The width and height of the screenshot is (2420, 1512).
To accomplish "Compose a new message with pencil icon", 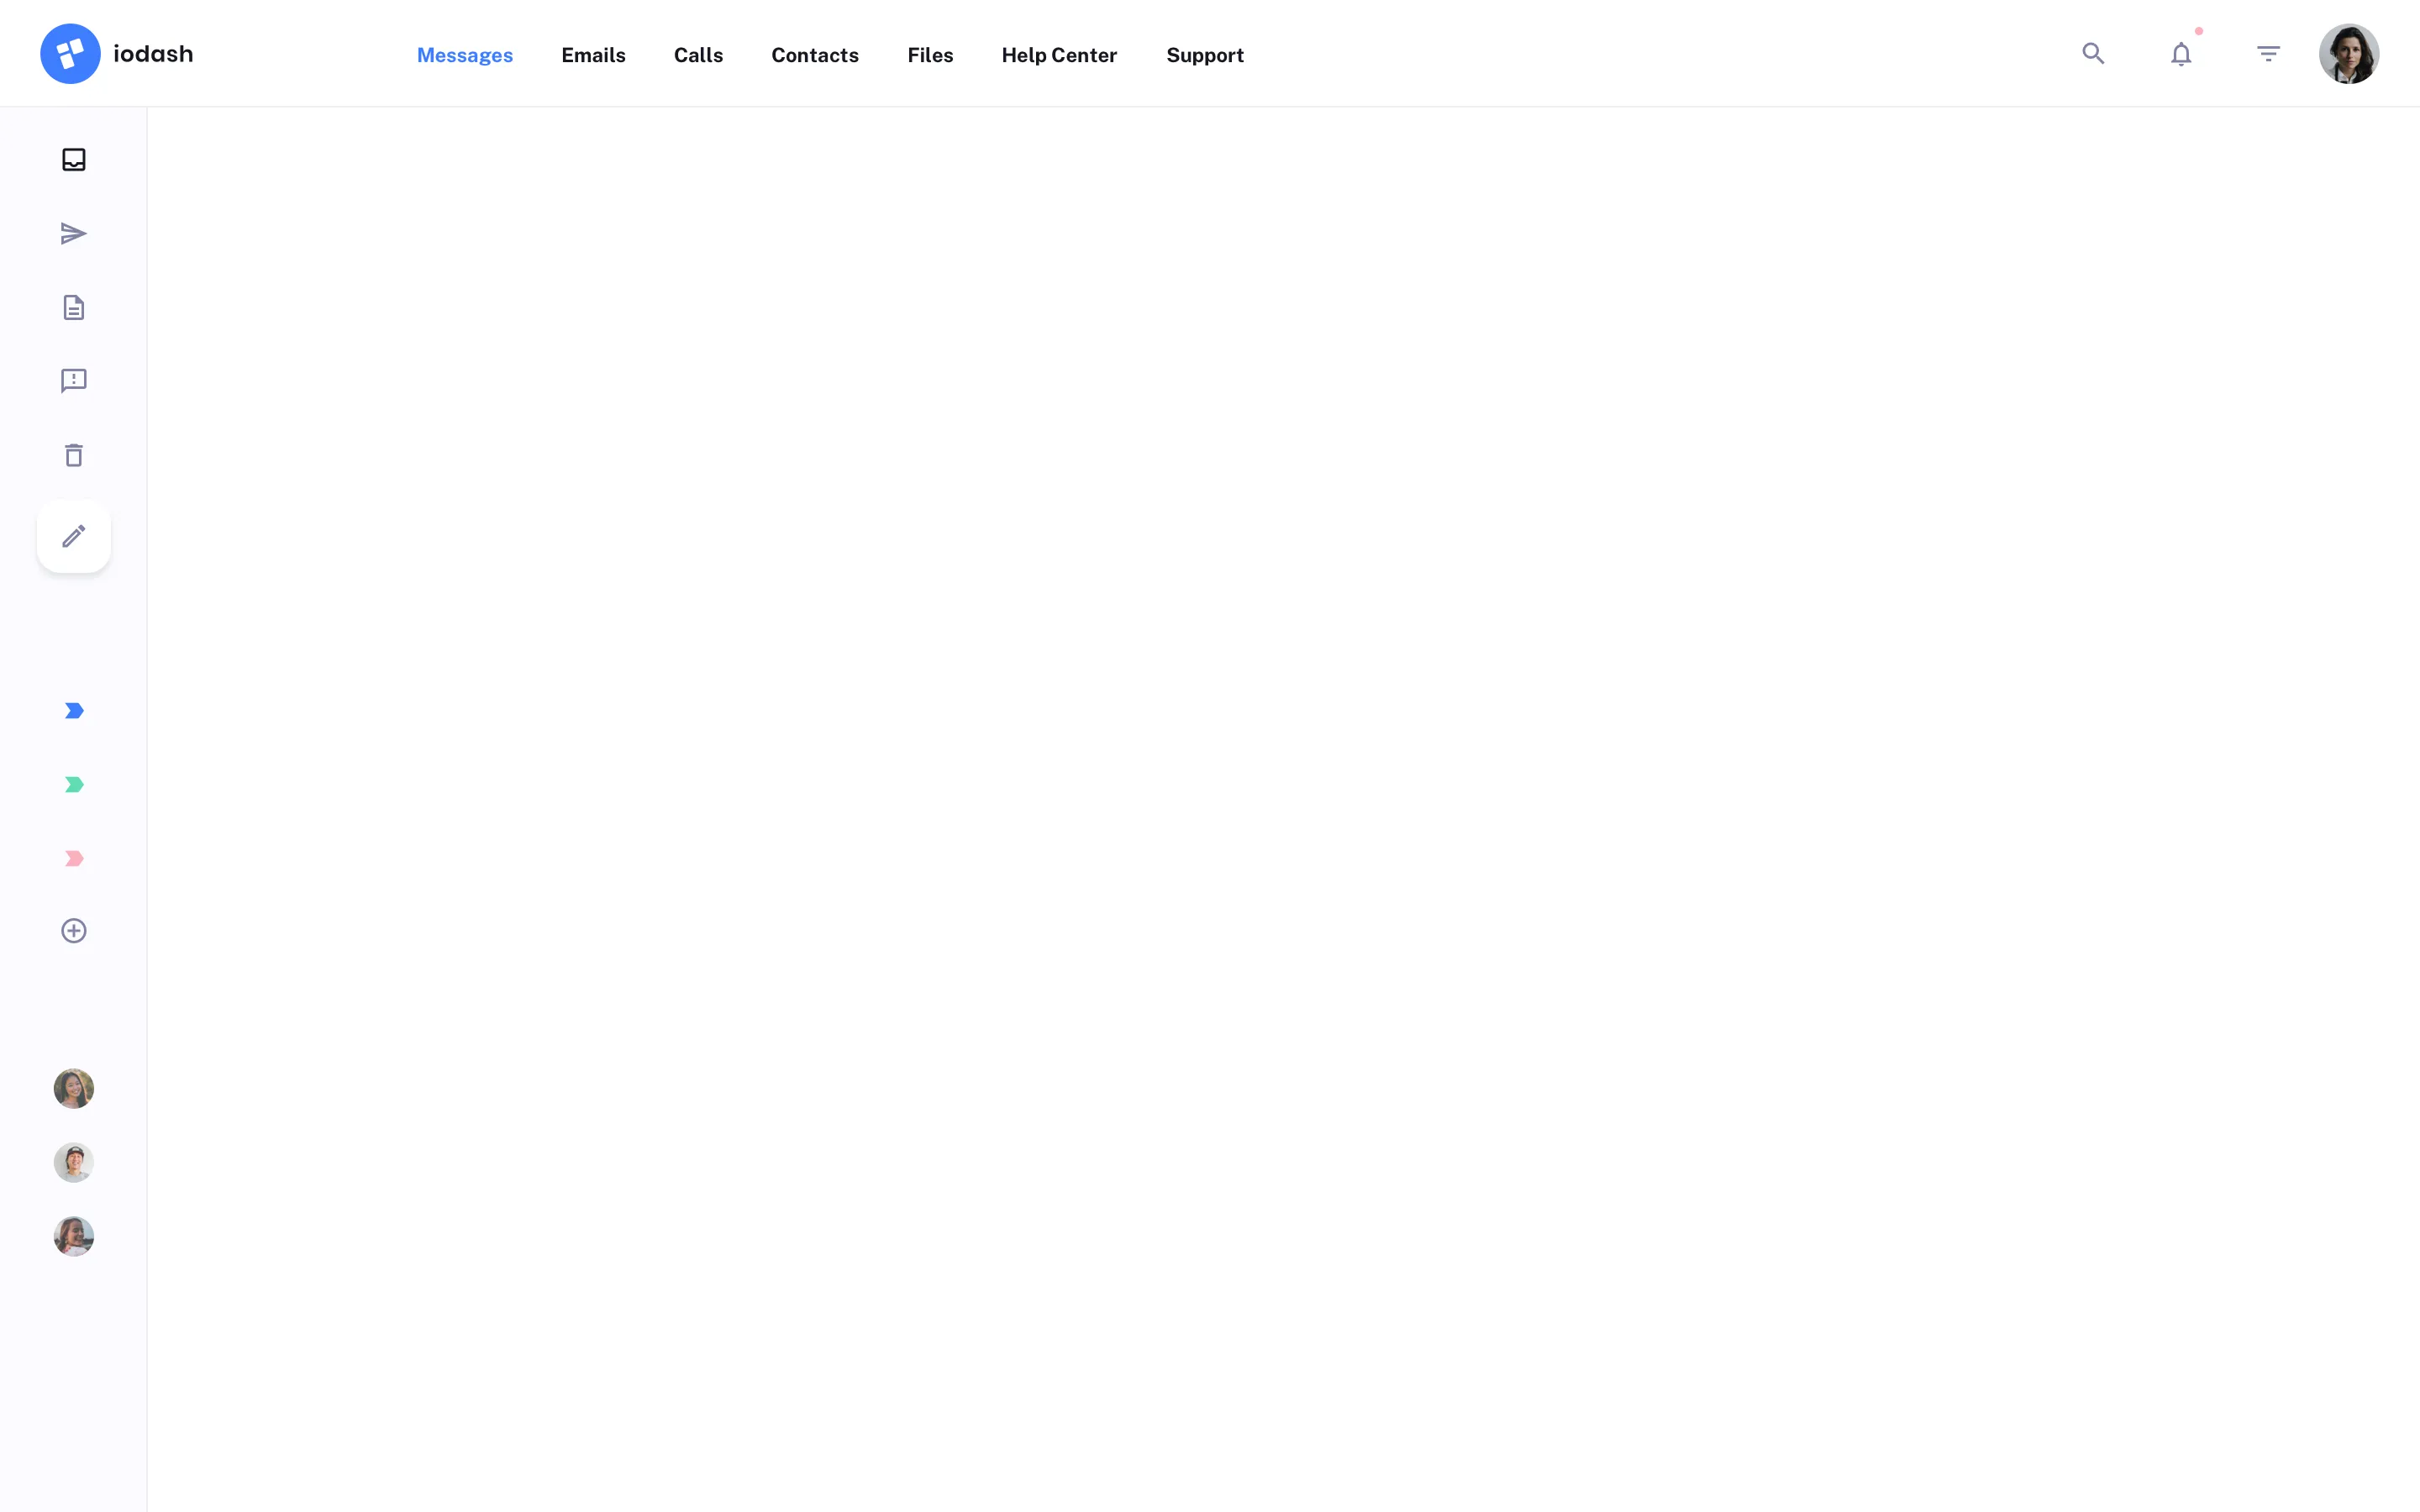I will click(73, 536).
